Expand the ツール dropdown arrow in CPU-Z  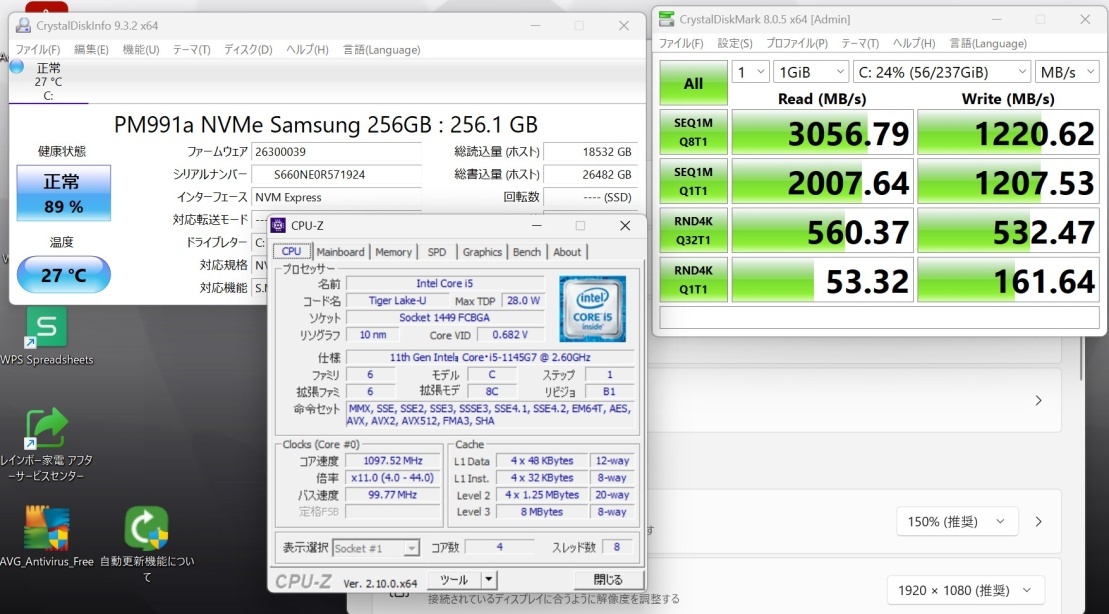pos(489,580)
